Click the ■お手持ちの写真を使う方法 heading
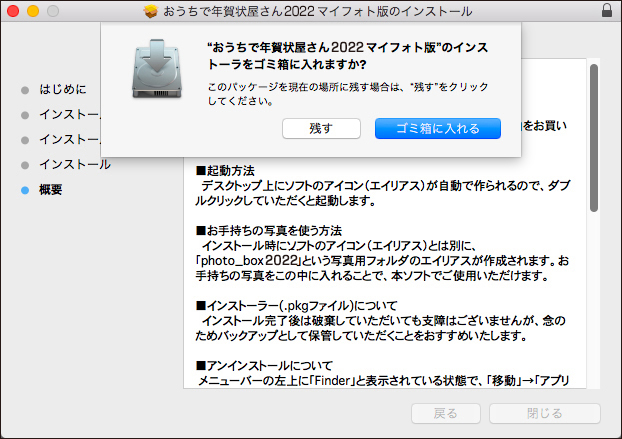 268,230
